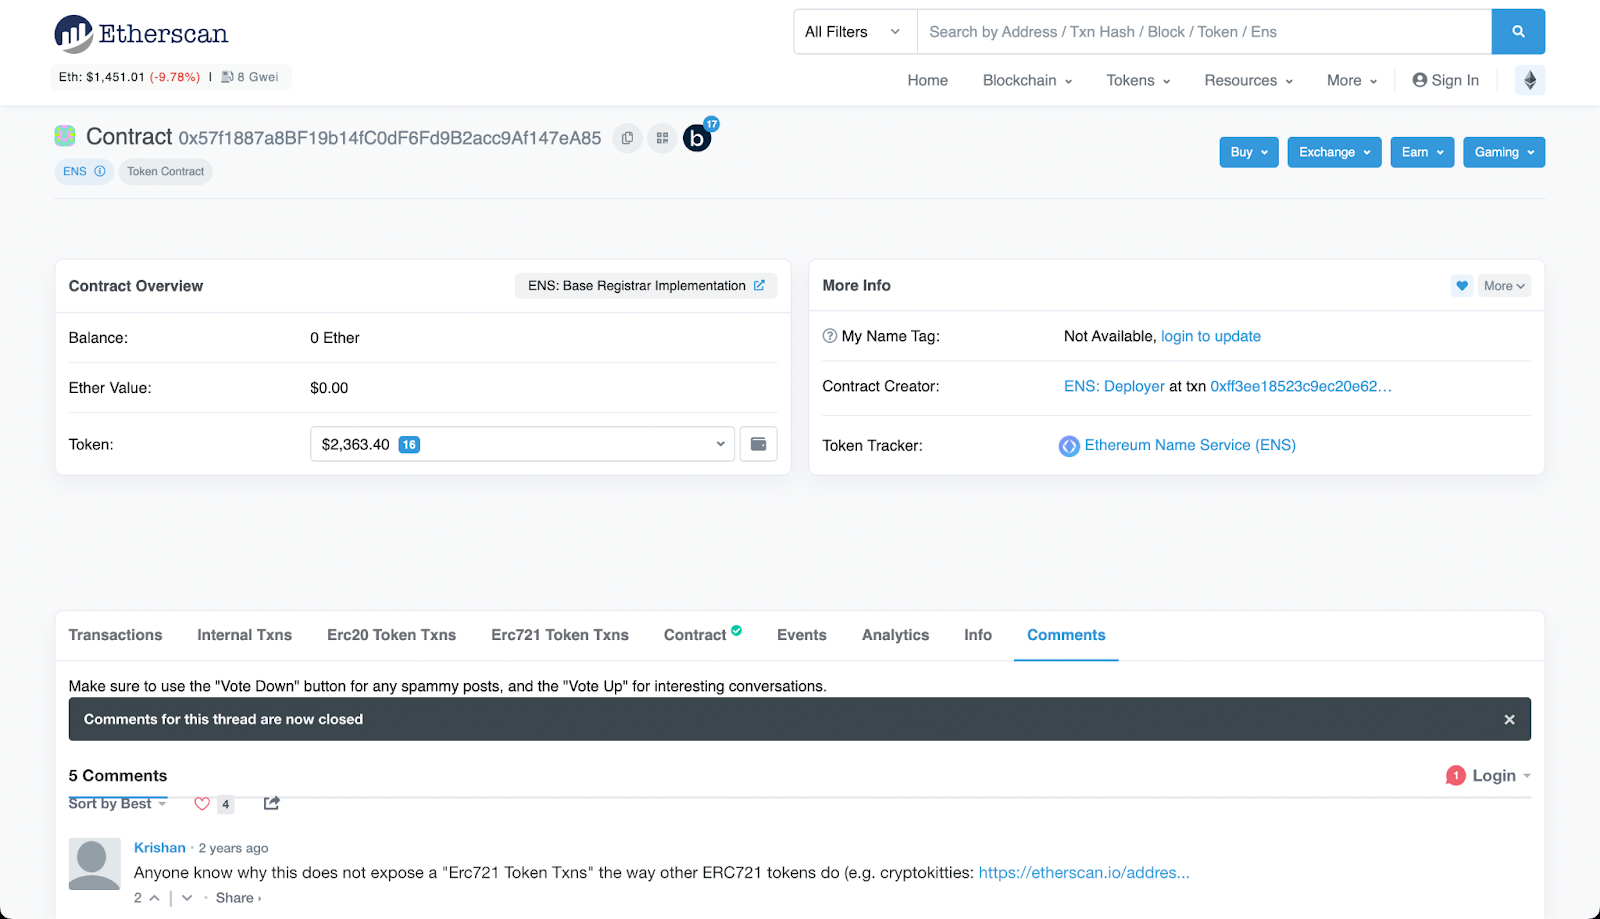Click the gas pump Gwei indicator
Viewport: 1600px width, 919px height.
250,77
